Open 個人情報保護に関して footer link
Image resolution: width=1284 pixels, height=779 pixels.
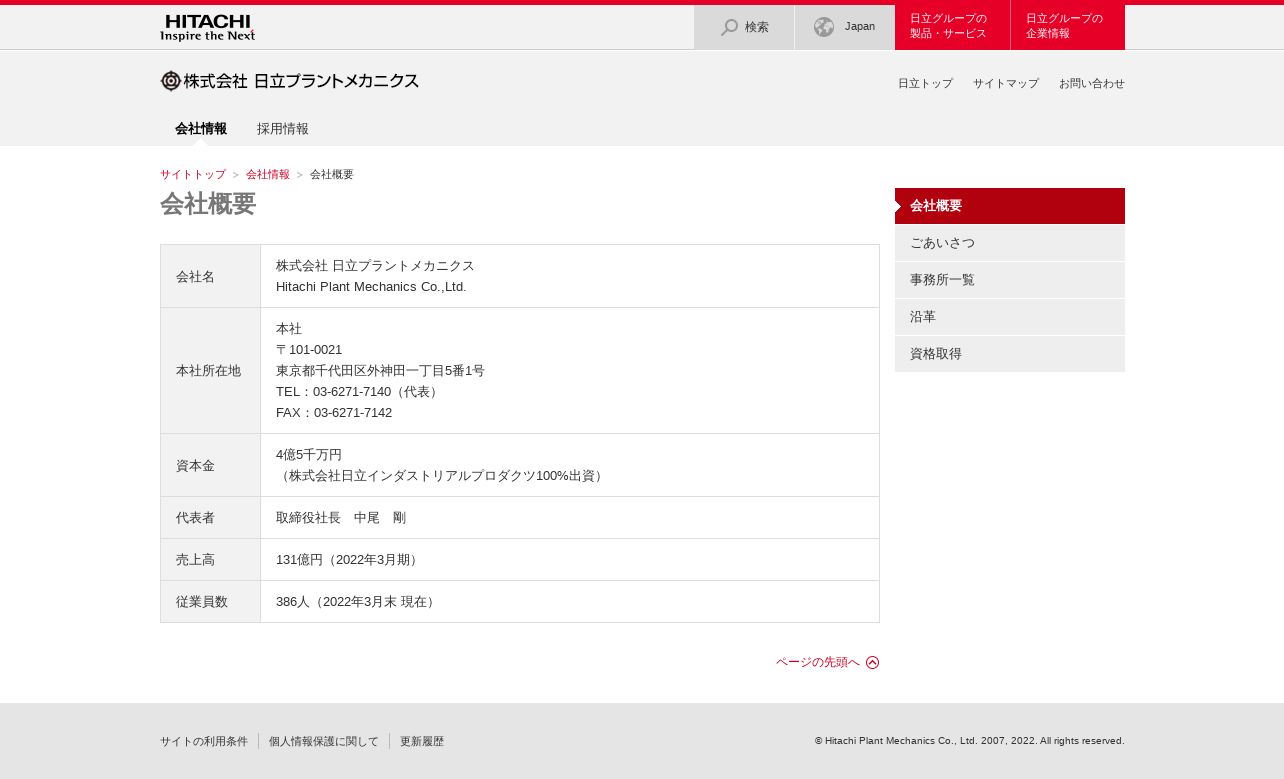point(324,742)
